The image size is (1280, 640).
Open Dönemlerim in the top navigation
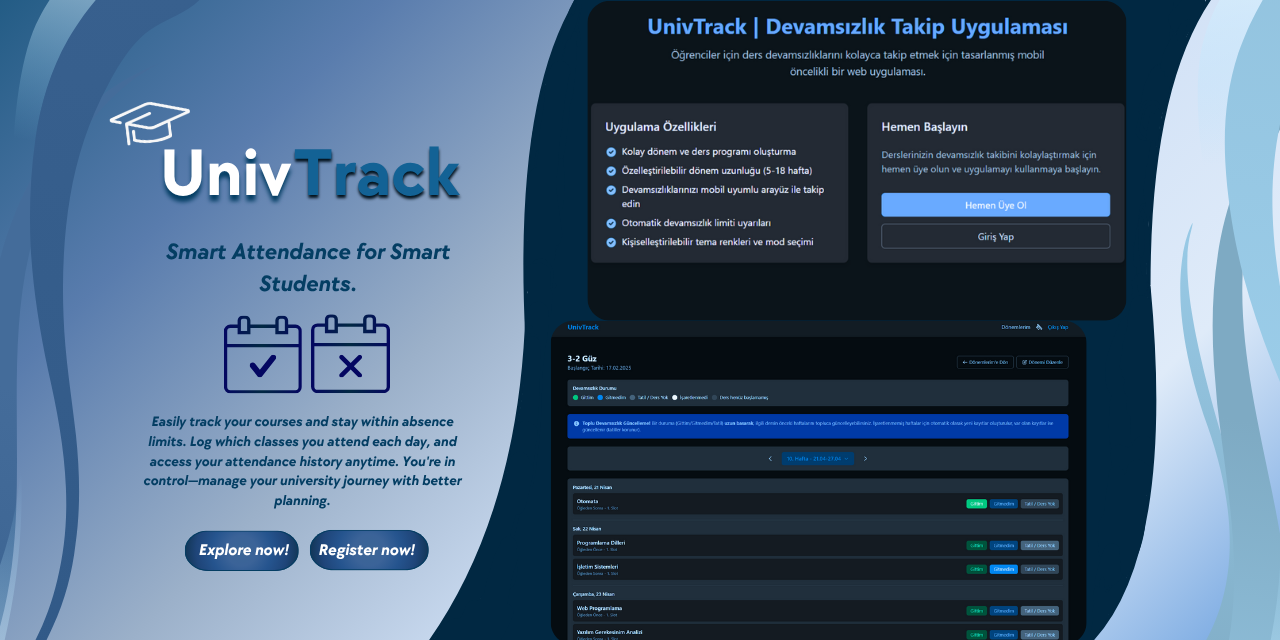click(x=1016, y=327)
